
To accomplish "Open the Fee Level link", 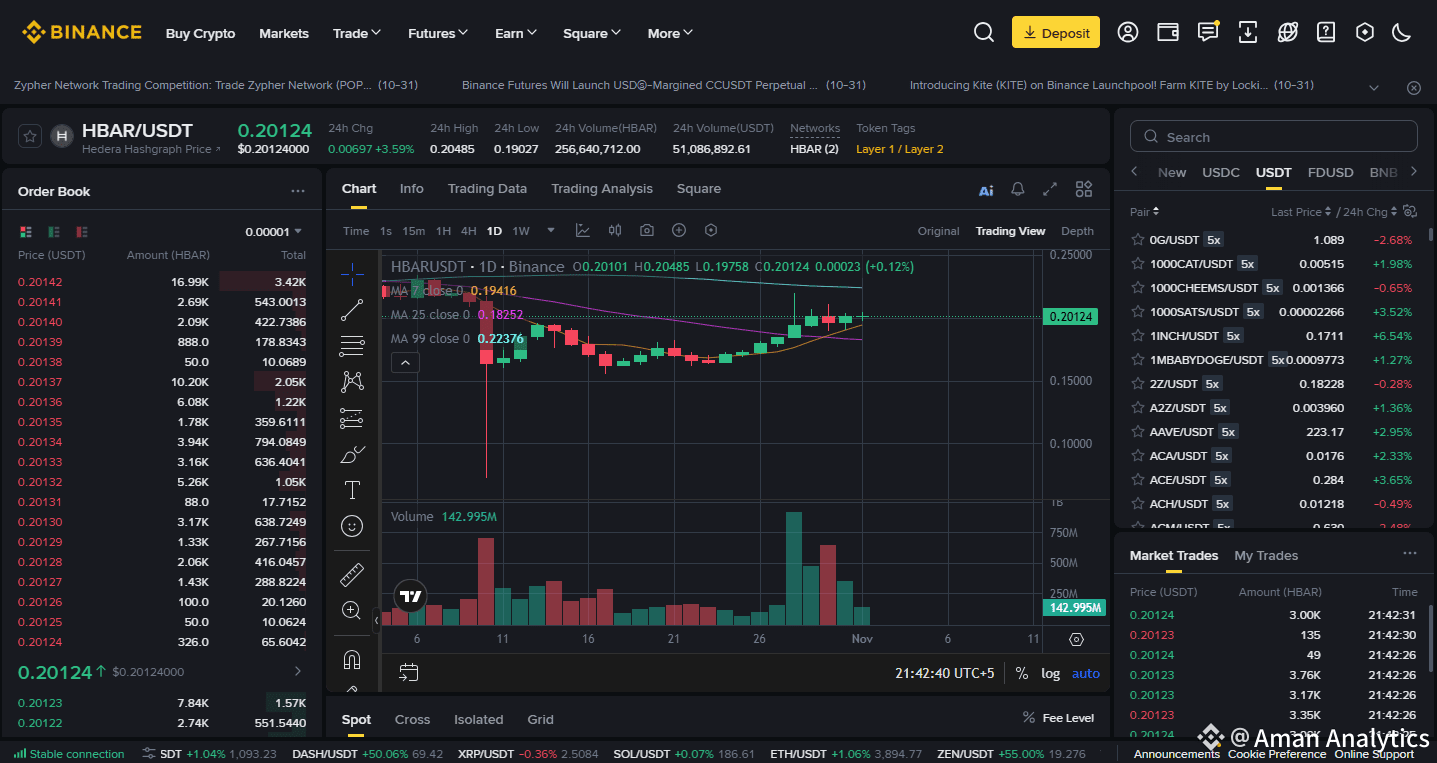I will (1058, 718).
